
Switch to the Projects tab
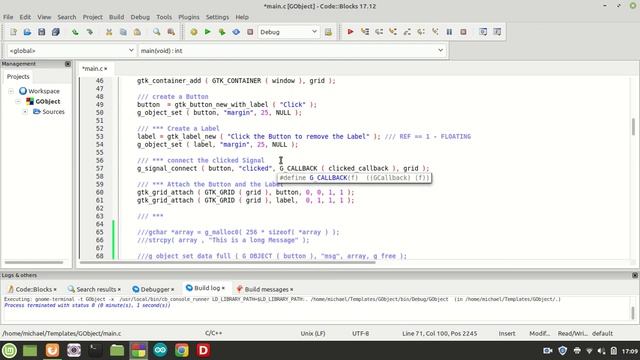[18, 77]
